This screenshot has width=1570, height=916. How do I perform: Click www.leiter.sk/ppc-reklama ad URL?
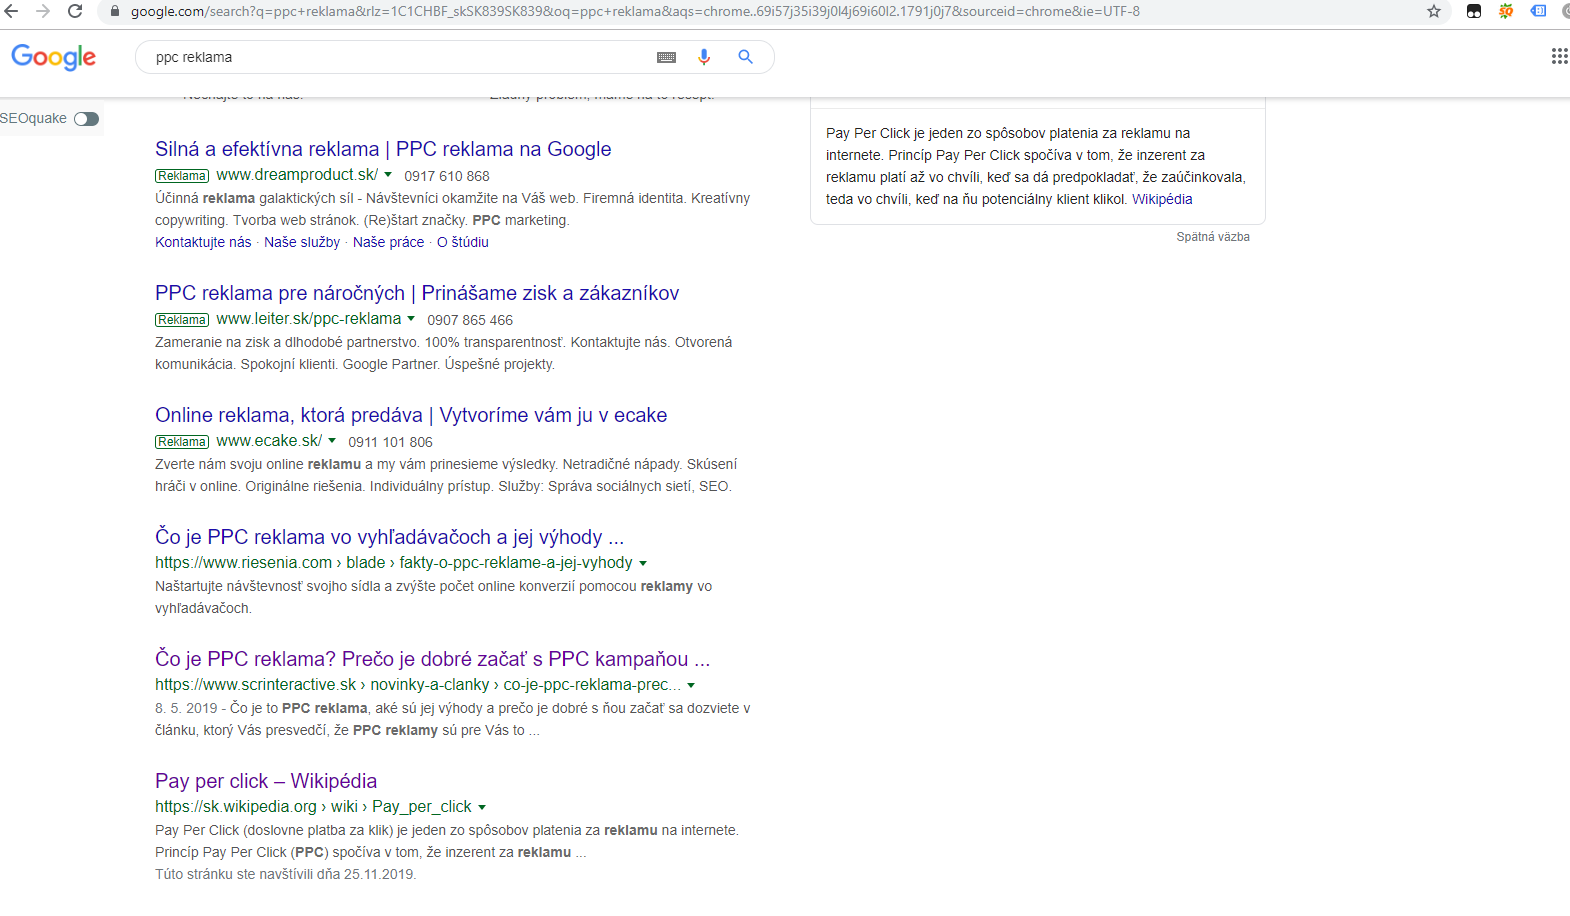pyautogui.click(x=308, y=319)
